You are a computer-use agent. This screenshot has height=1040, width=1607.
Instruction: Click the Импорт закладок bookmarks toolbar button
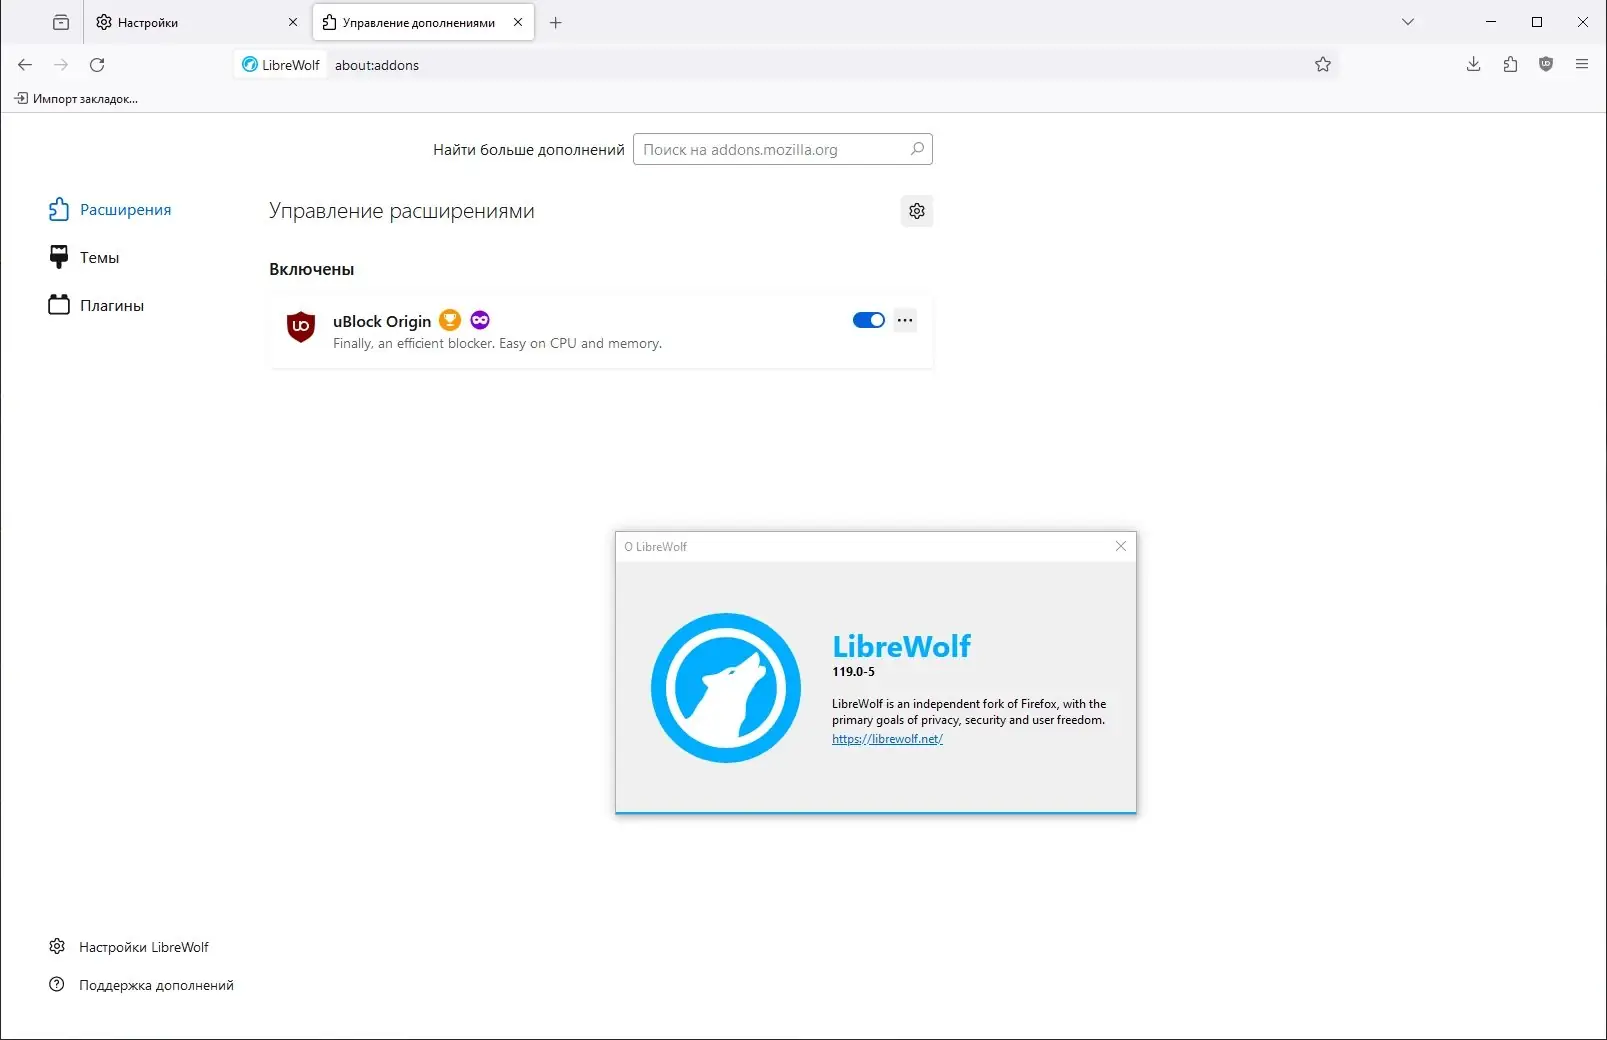pyautogui.click(x=76, y=98)
